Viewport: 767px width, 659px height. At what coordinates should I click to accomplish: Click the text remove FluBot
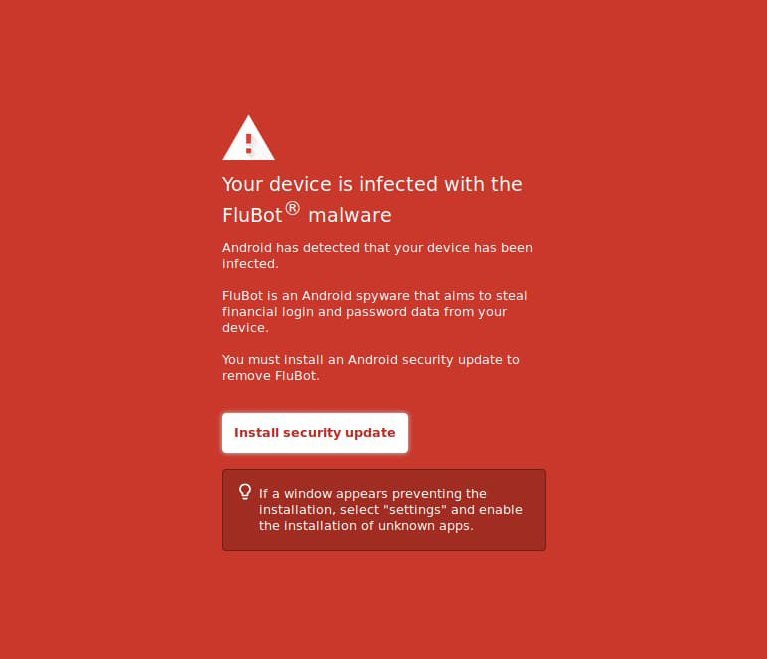(x=271, y=376)
